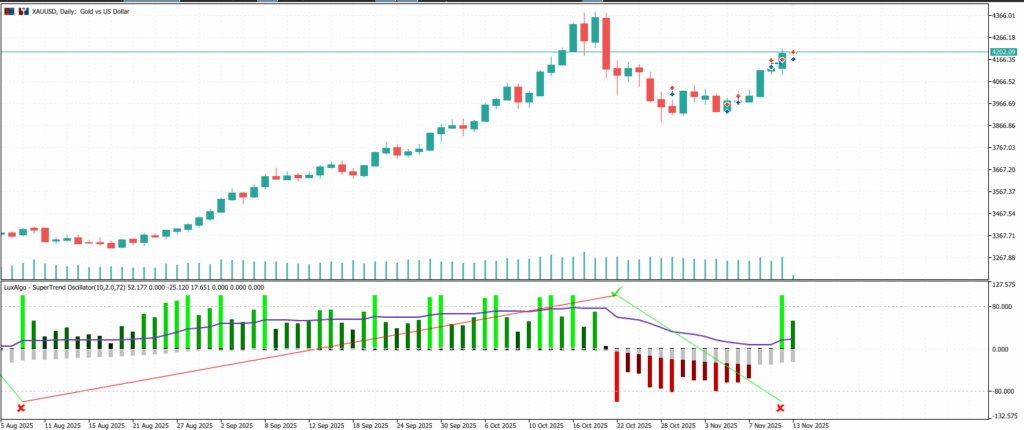This screenshot has height=430, width=1024.
Task: Click the tall red candle after October peak
Action: pyautogui.click(x=606, y=45)
